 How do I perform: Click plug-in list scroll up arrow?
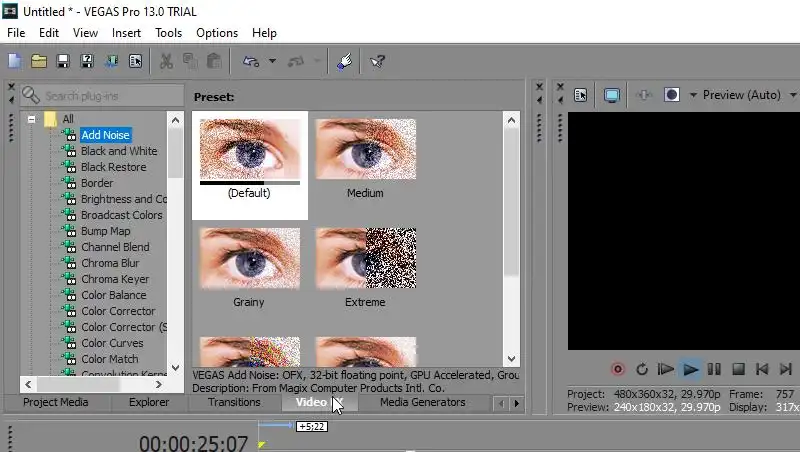[176, 120]
